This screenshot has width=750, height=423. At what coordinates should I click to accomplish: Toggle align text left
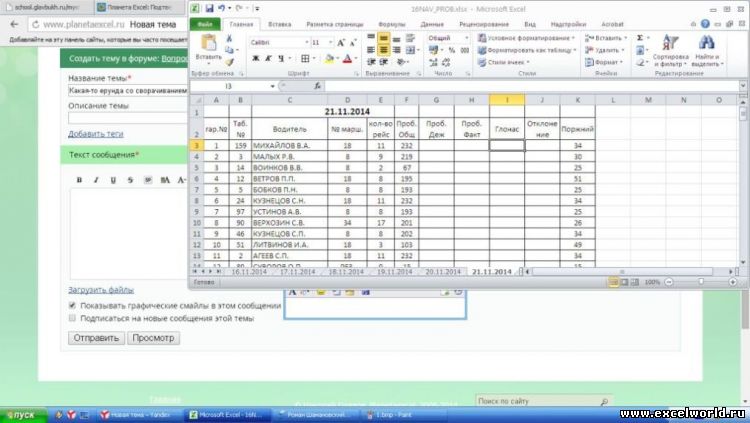pos(371,49)
